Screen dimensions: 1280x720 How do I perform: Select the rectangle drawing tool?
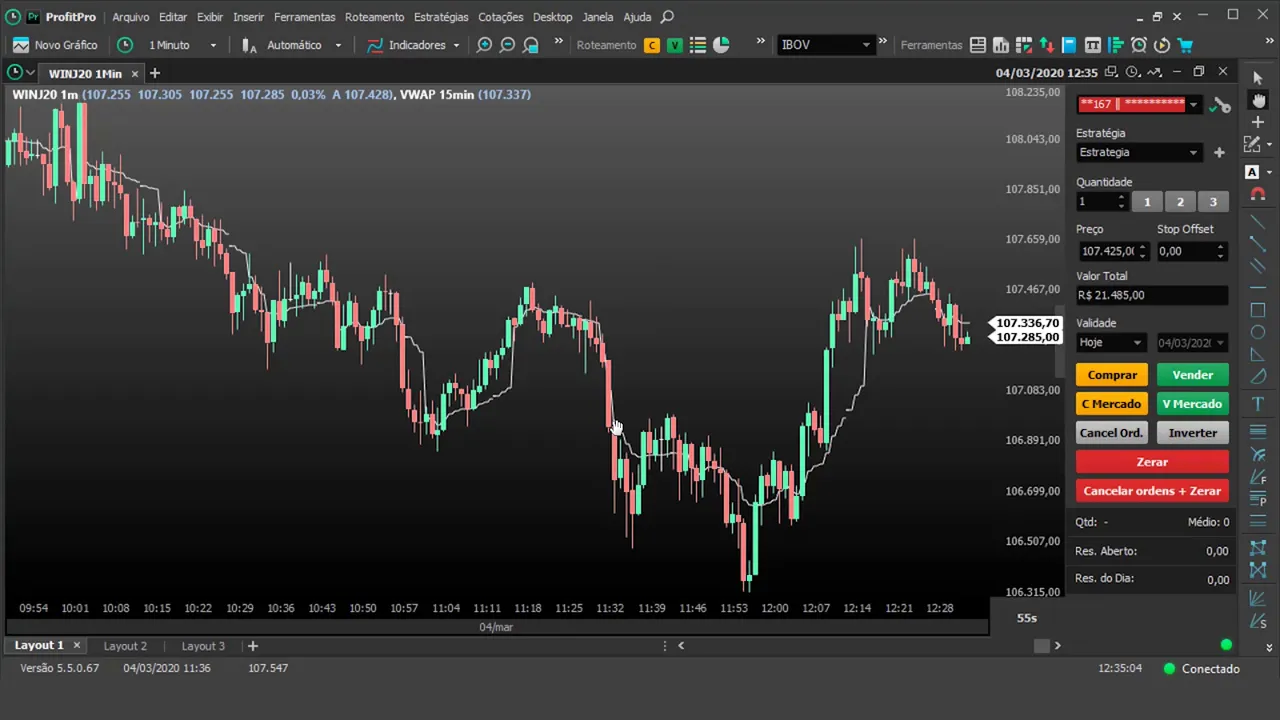1258,310
